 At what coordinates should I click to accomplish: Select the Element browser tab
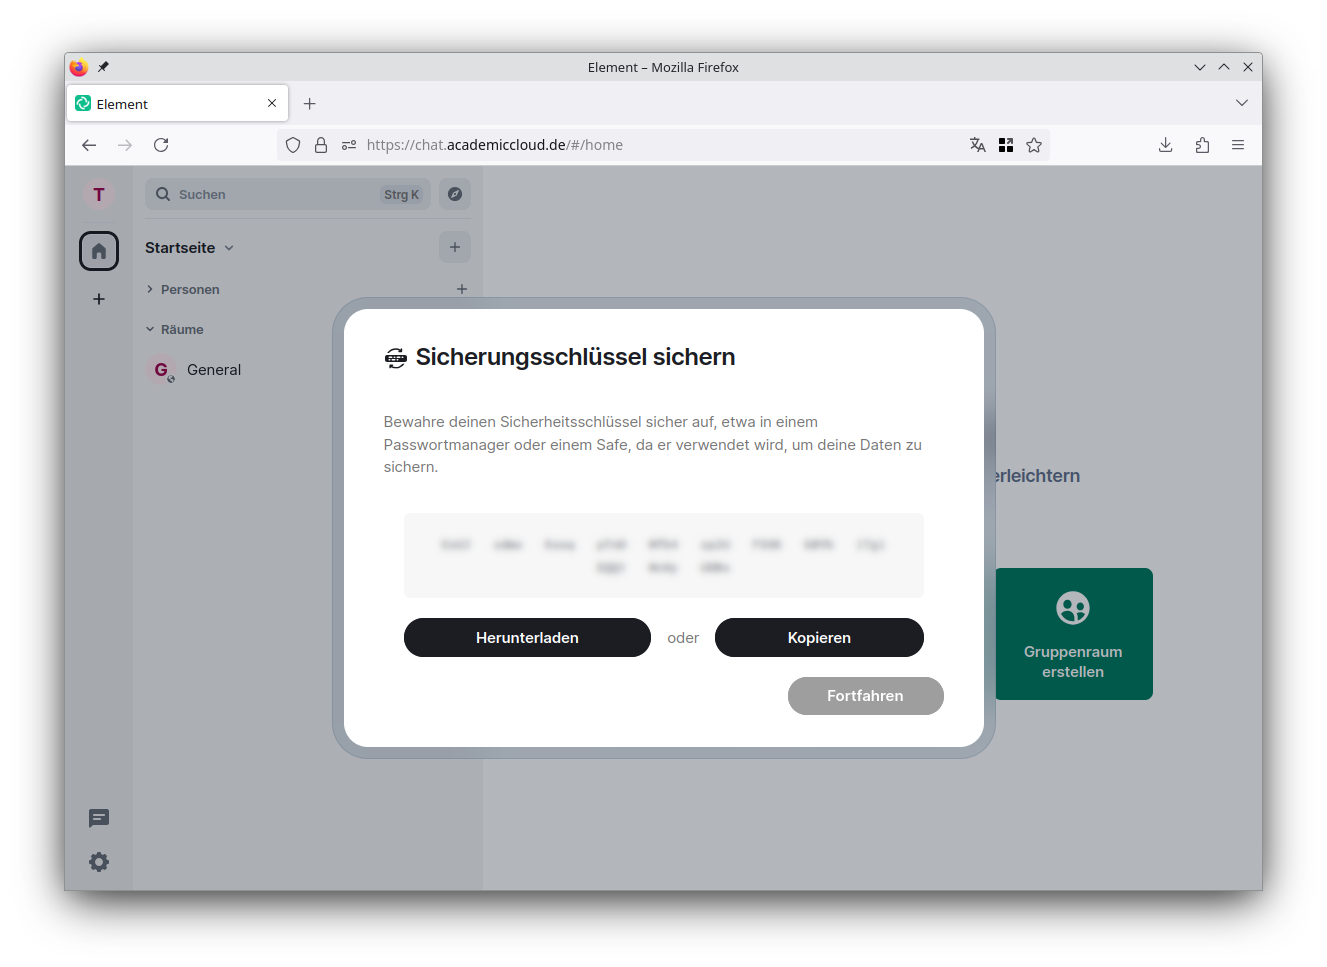pyautogui.click(x=178, y=104)
